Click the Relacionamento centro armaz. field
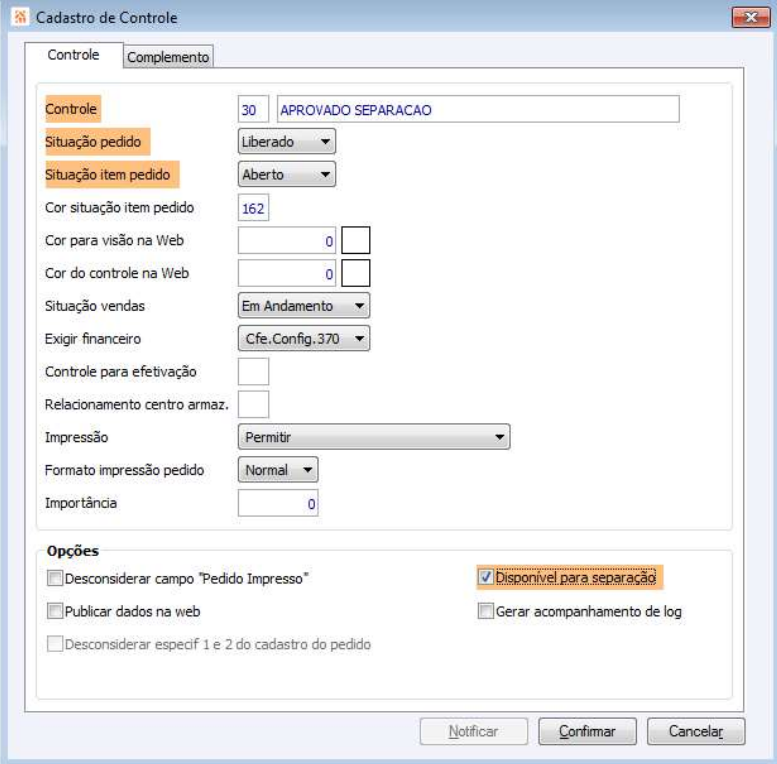The height and width of the screenshot is (764, 777). pos(253,404)
